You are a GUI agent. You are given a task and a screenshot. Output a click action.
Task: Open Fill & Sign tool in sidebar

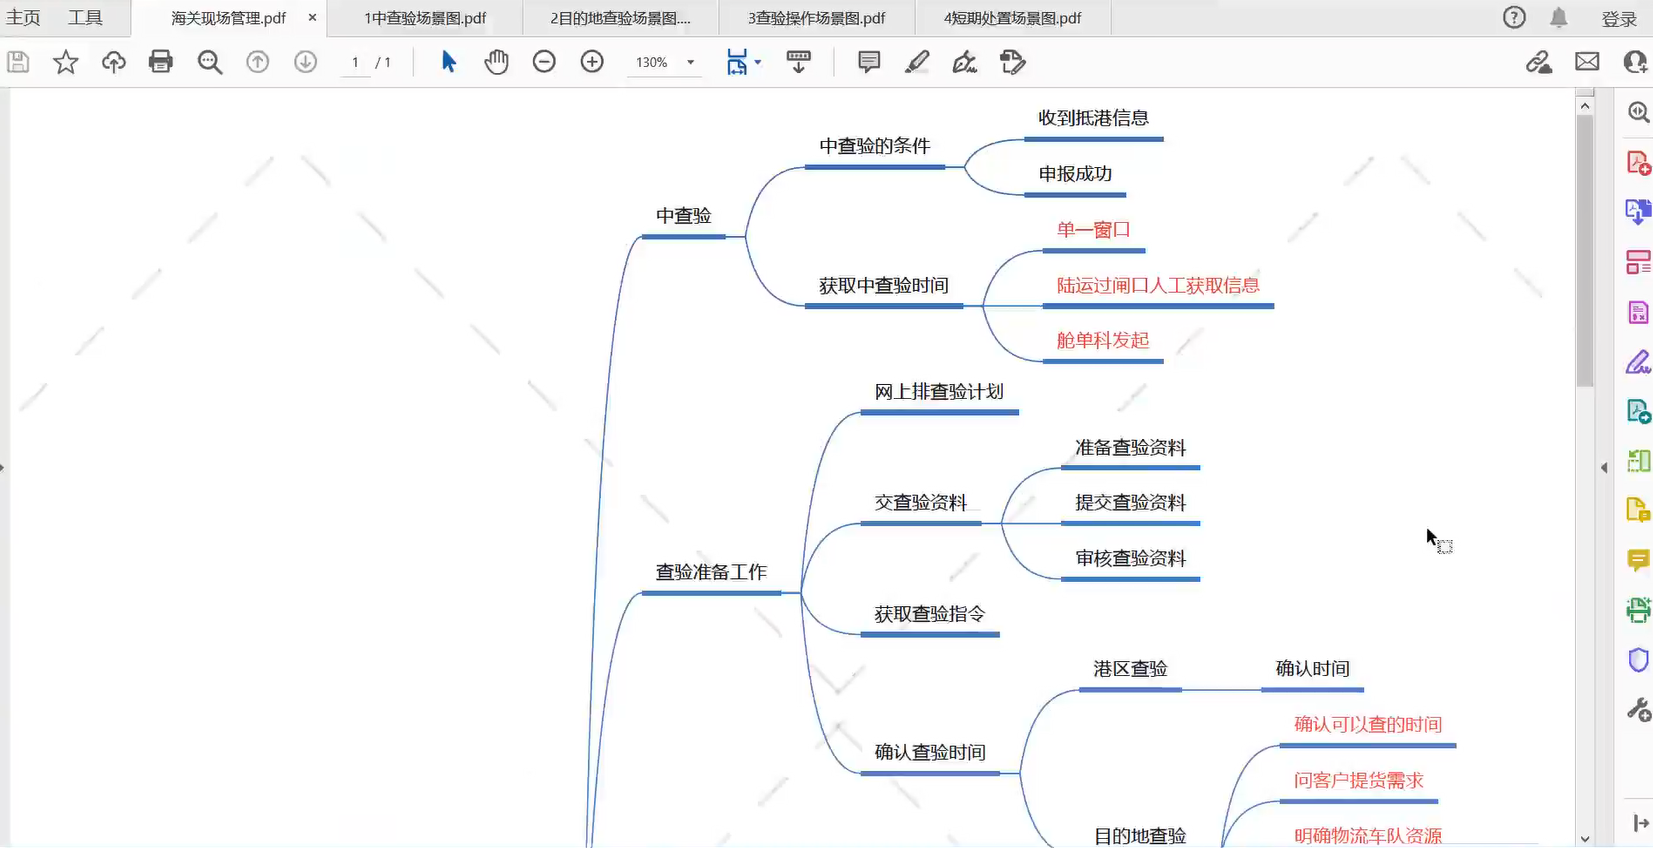pyautogui.click(x=1638, y=362)
